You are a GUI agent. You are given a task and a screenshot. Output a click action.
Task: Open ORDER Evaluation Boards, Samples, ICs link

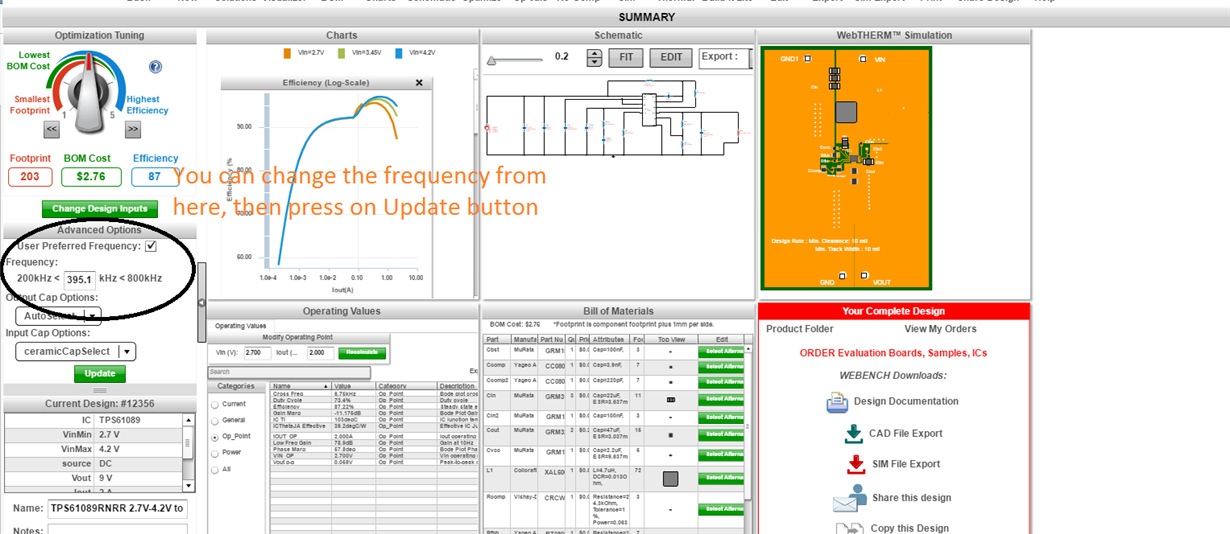(x=893, y=353)
